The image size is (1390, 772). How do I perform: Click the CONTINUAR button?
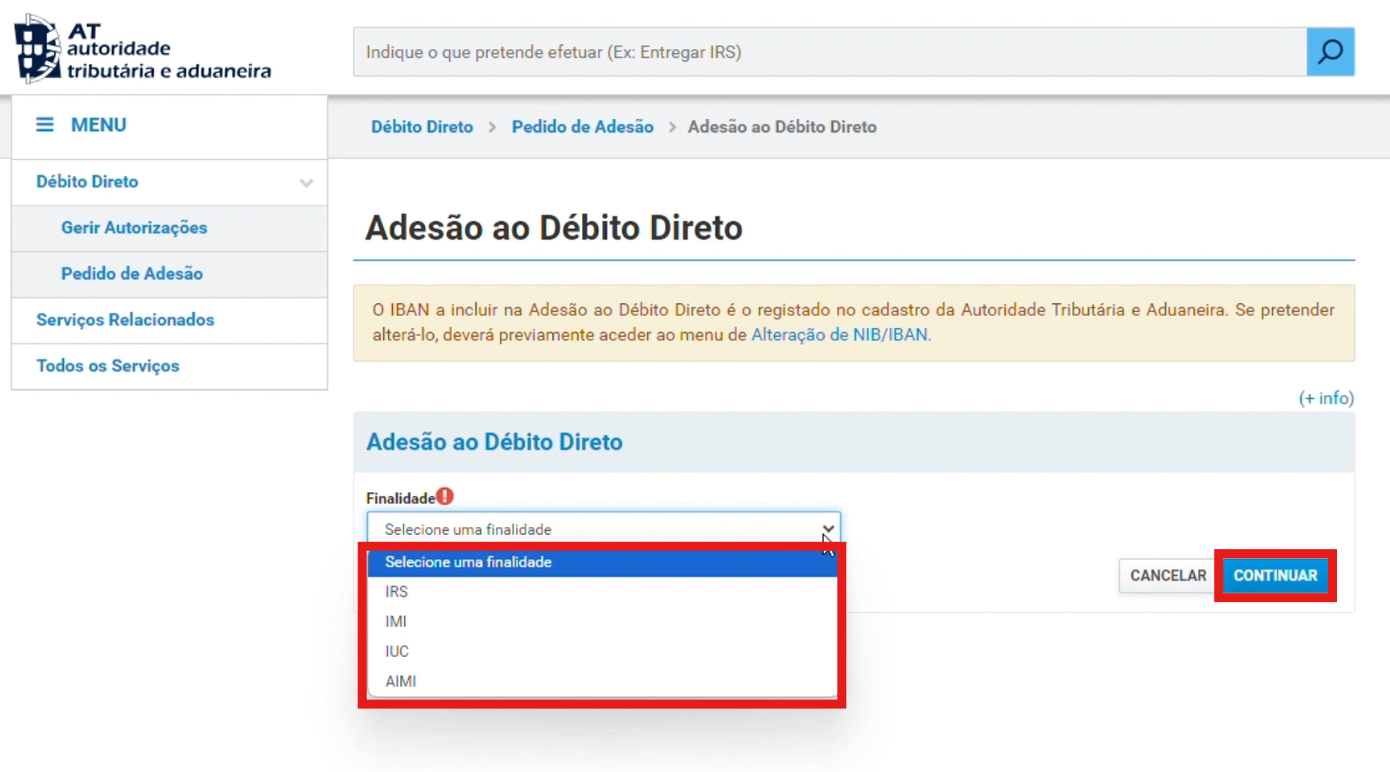[1275, 576]
